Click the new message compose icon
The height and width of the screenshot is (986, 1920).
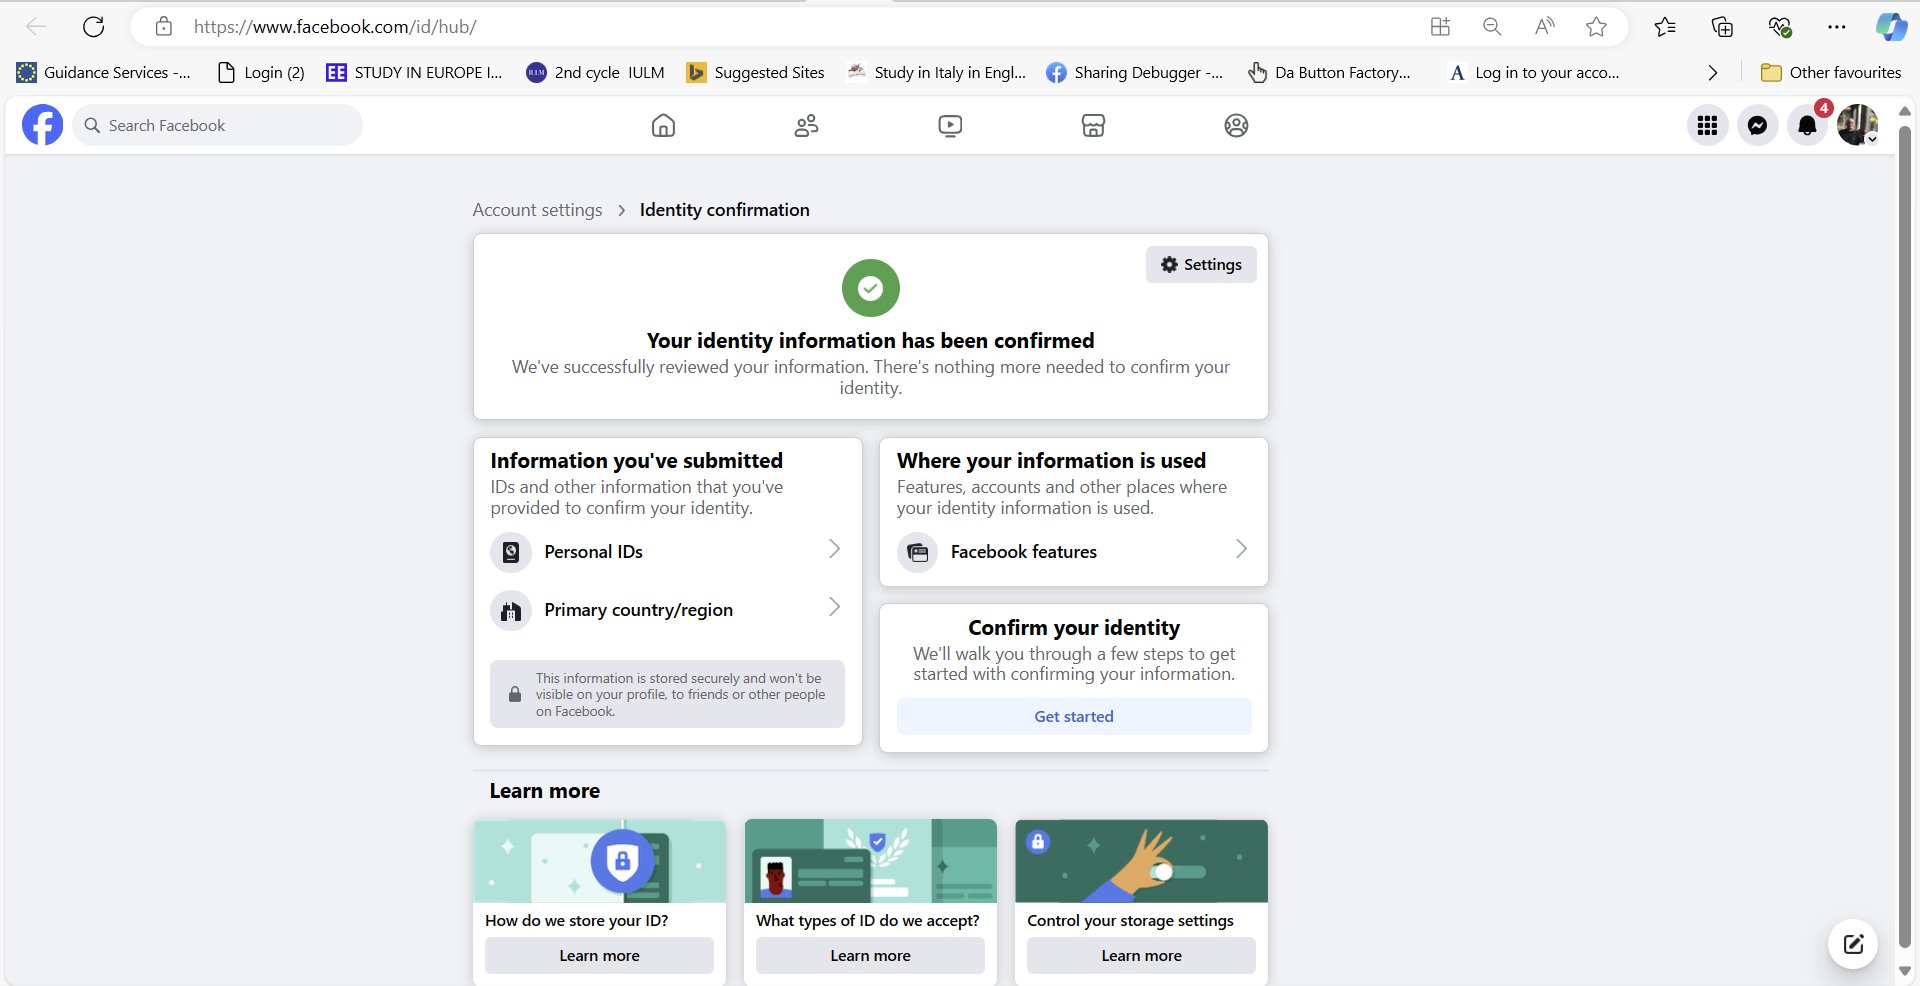pyautogui.click(x=1853, y=944)
